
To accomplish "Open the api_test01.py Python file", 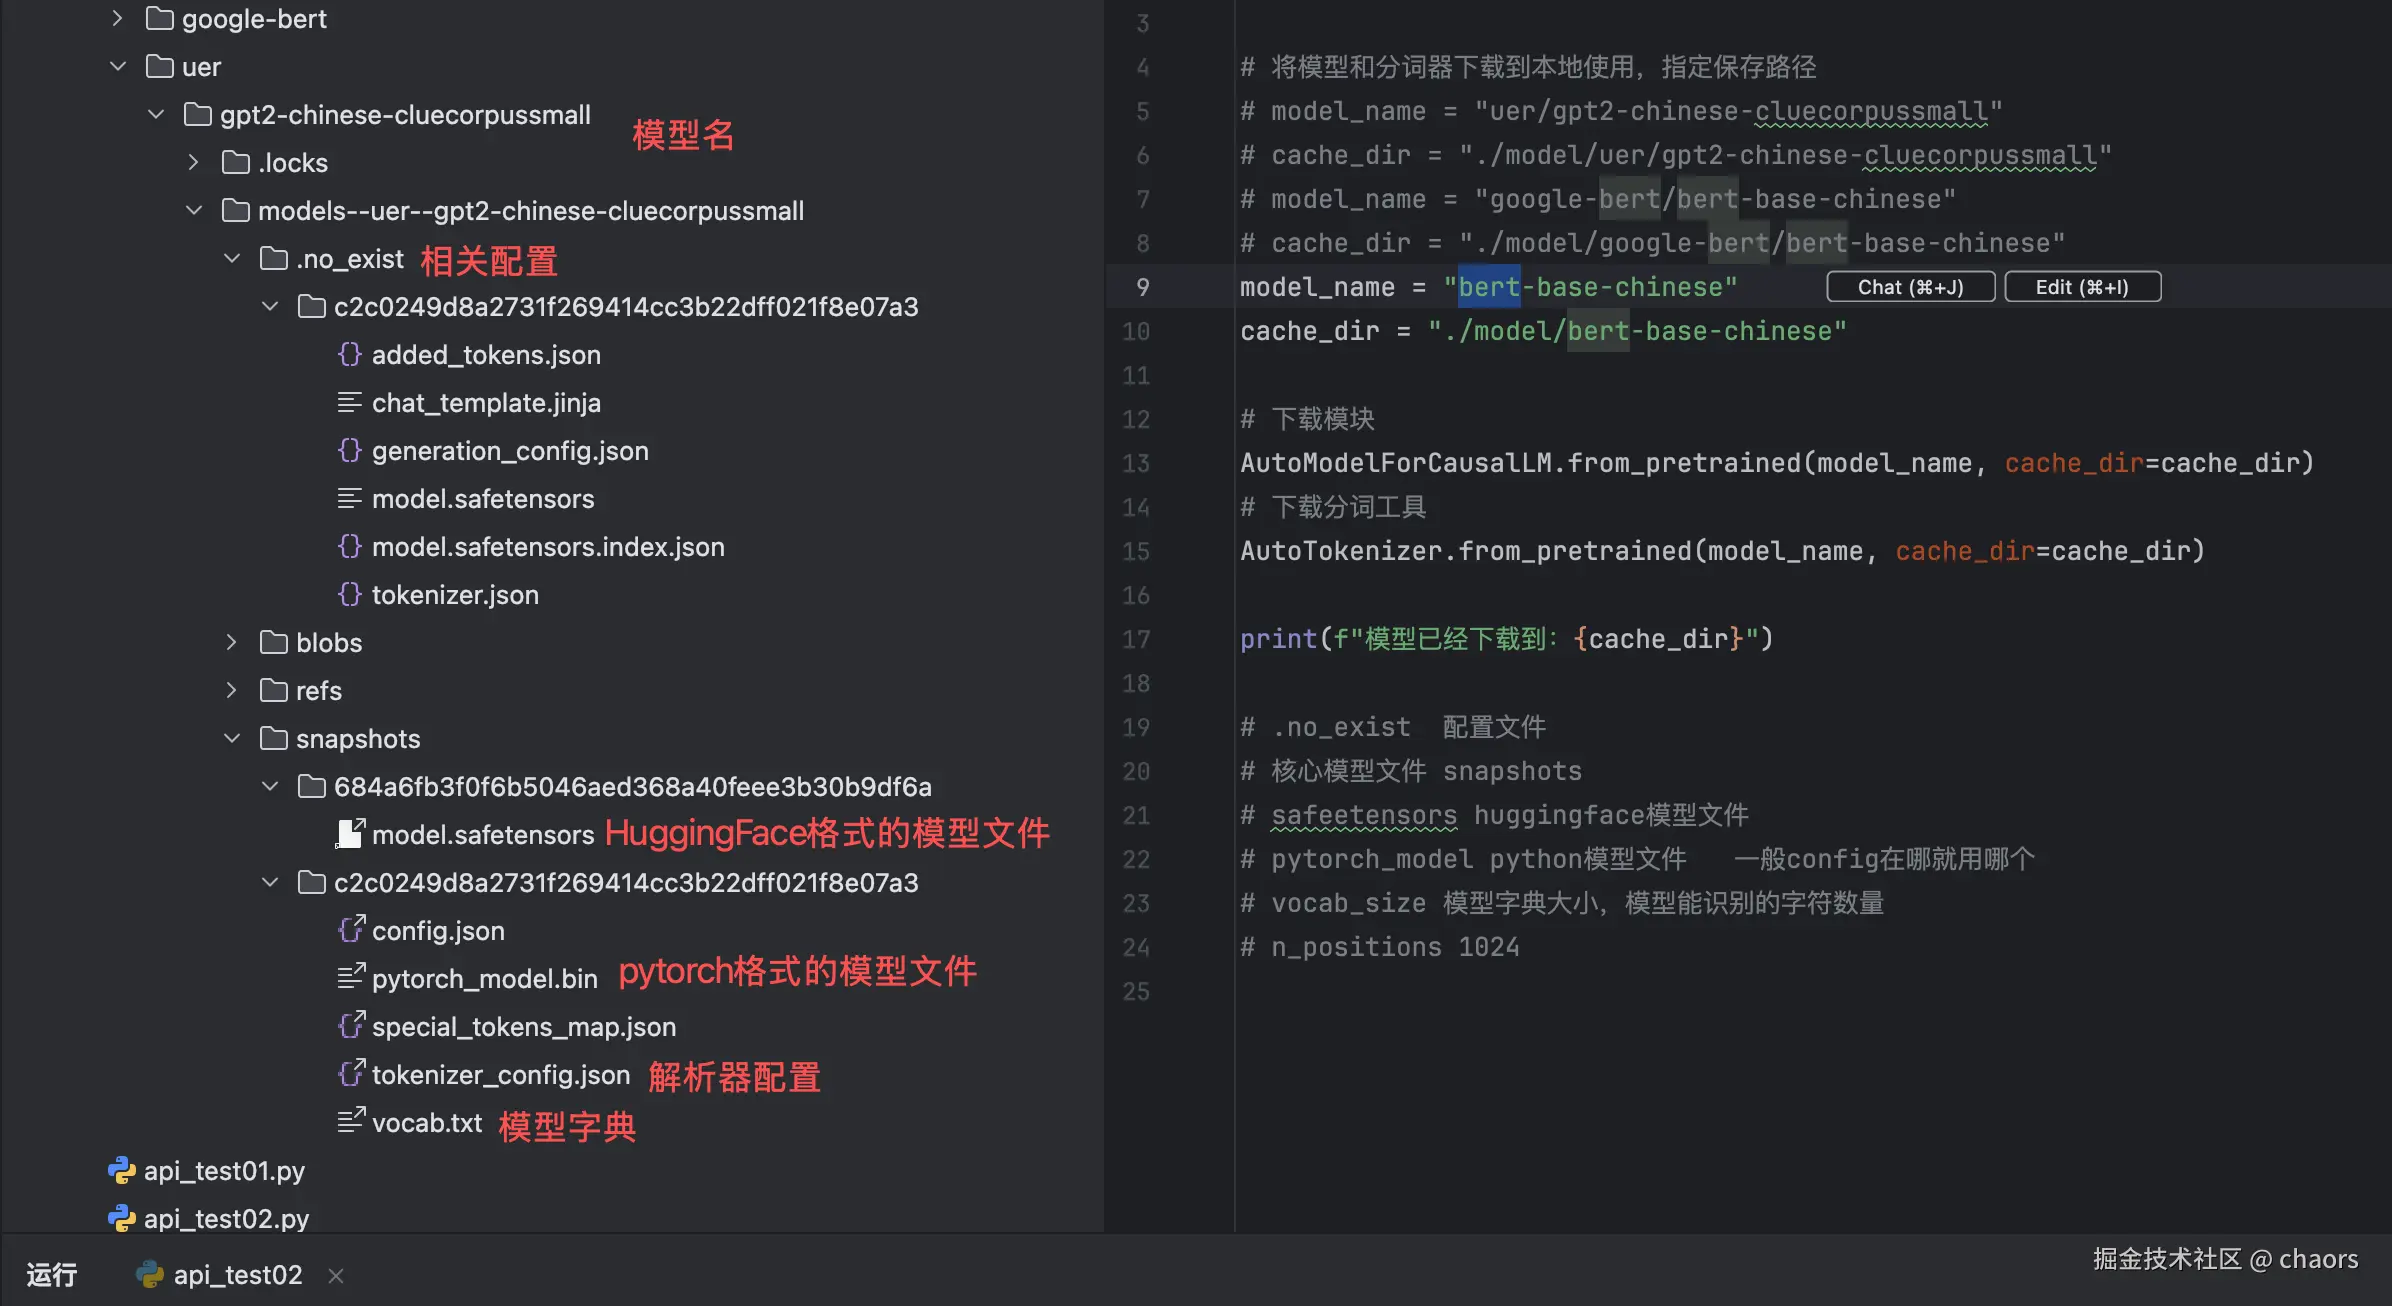I will pyautogui.click(x=223, y=1170).
